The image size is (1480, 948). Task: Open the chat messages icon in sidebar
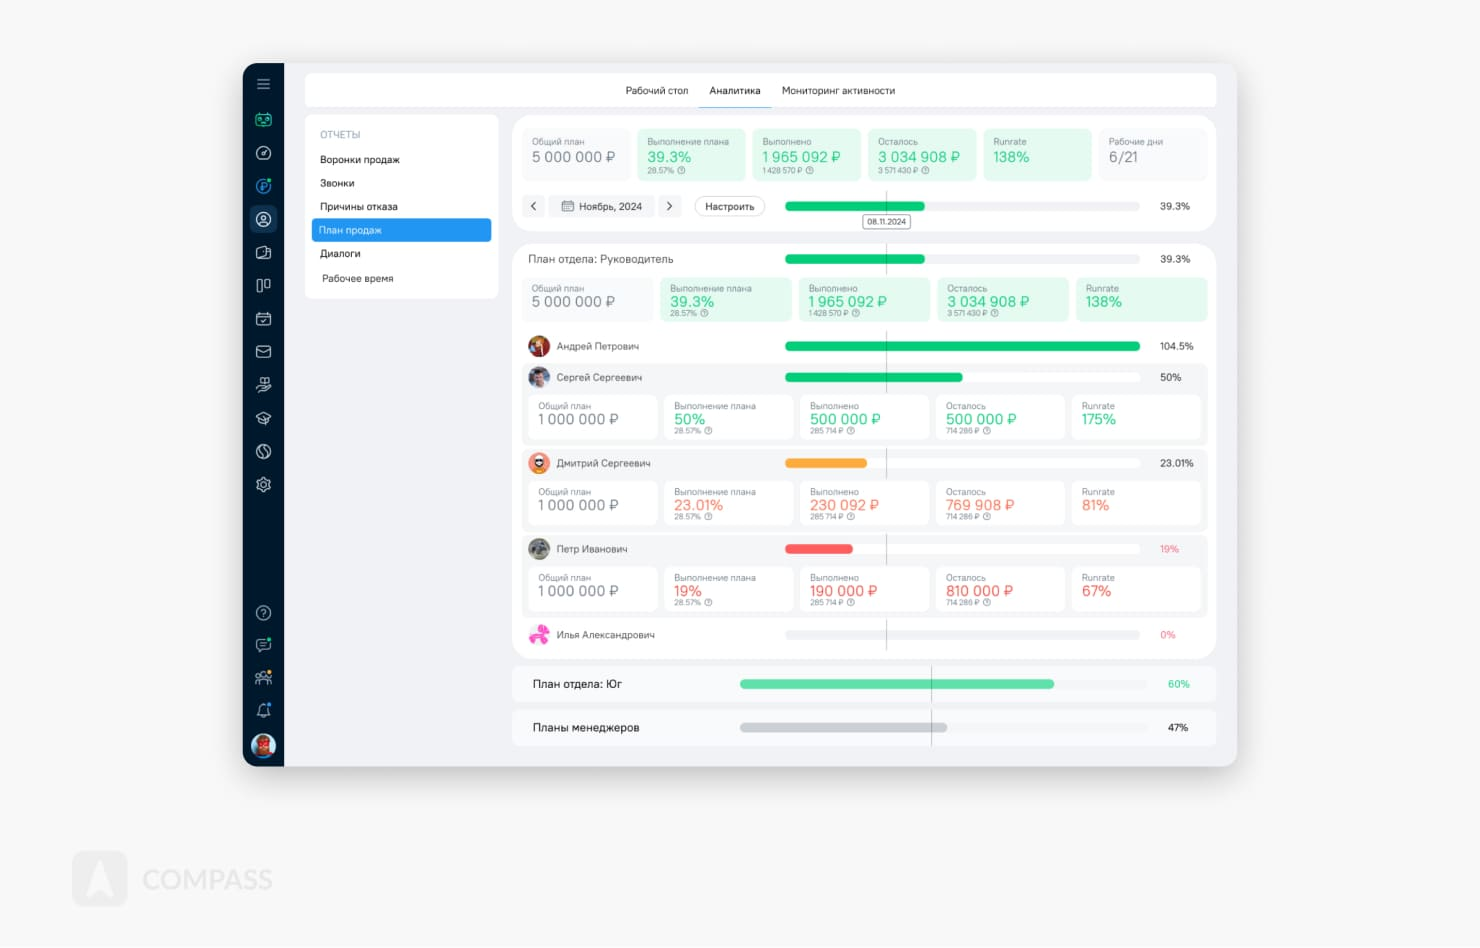pos(263,645)
